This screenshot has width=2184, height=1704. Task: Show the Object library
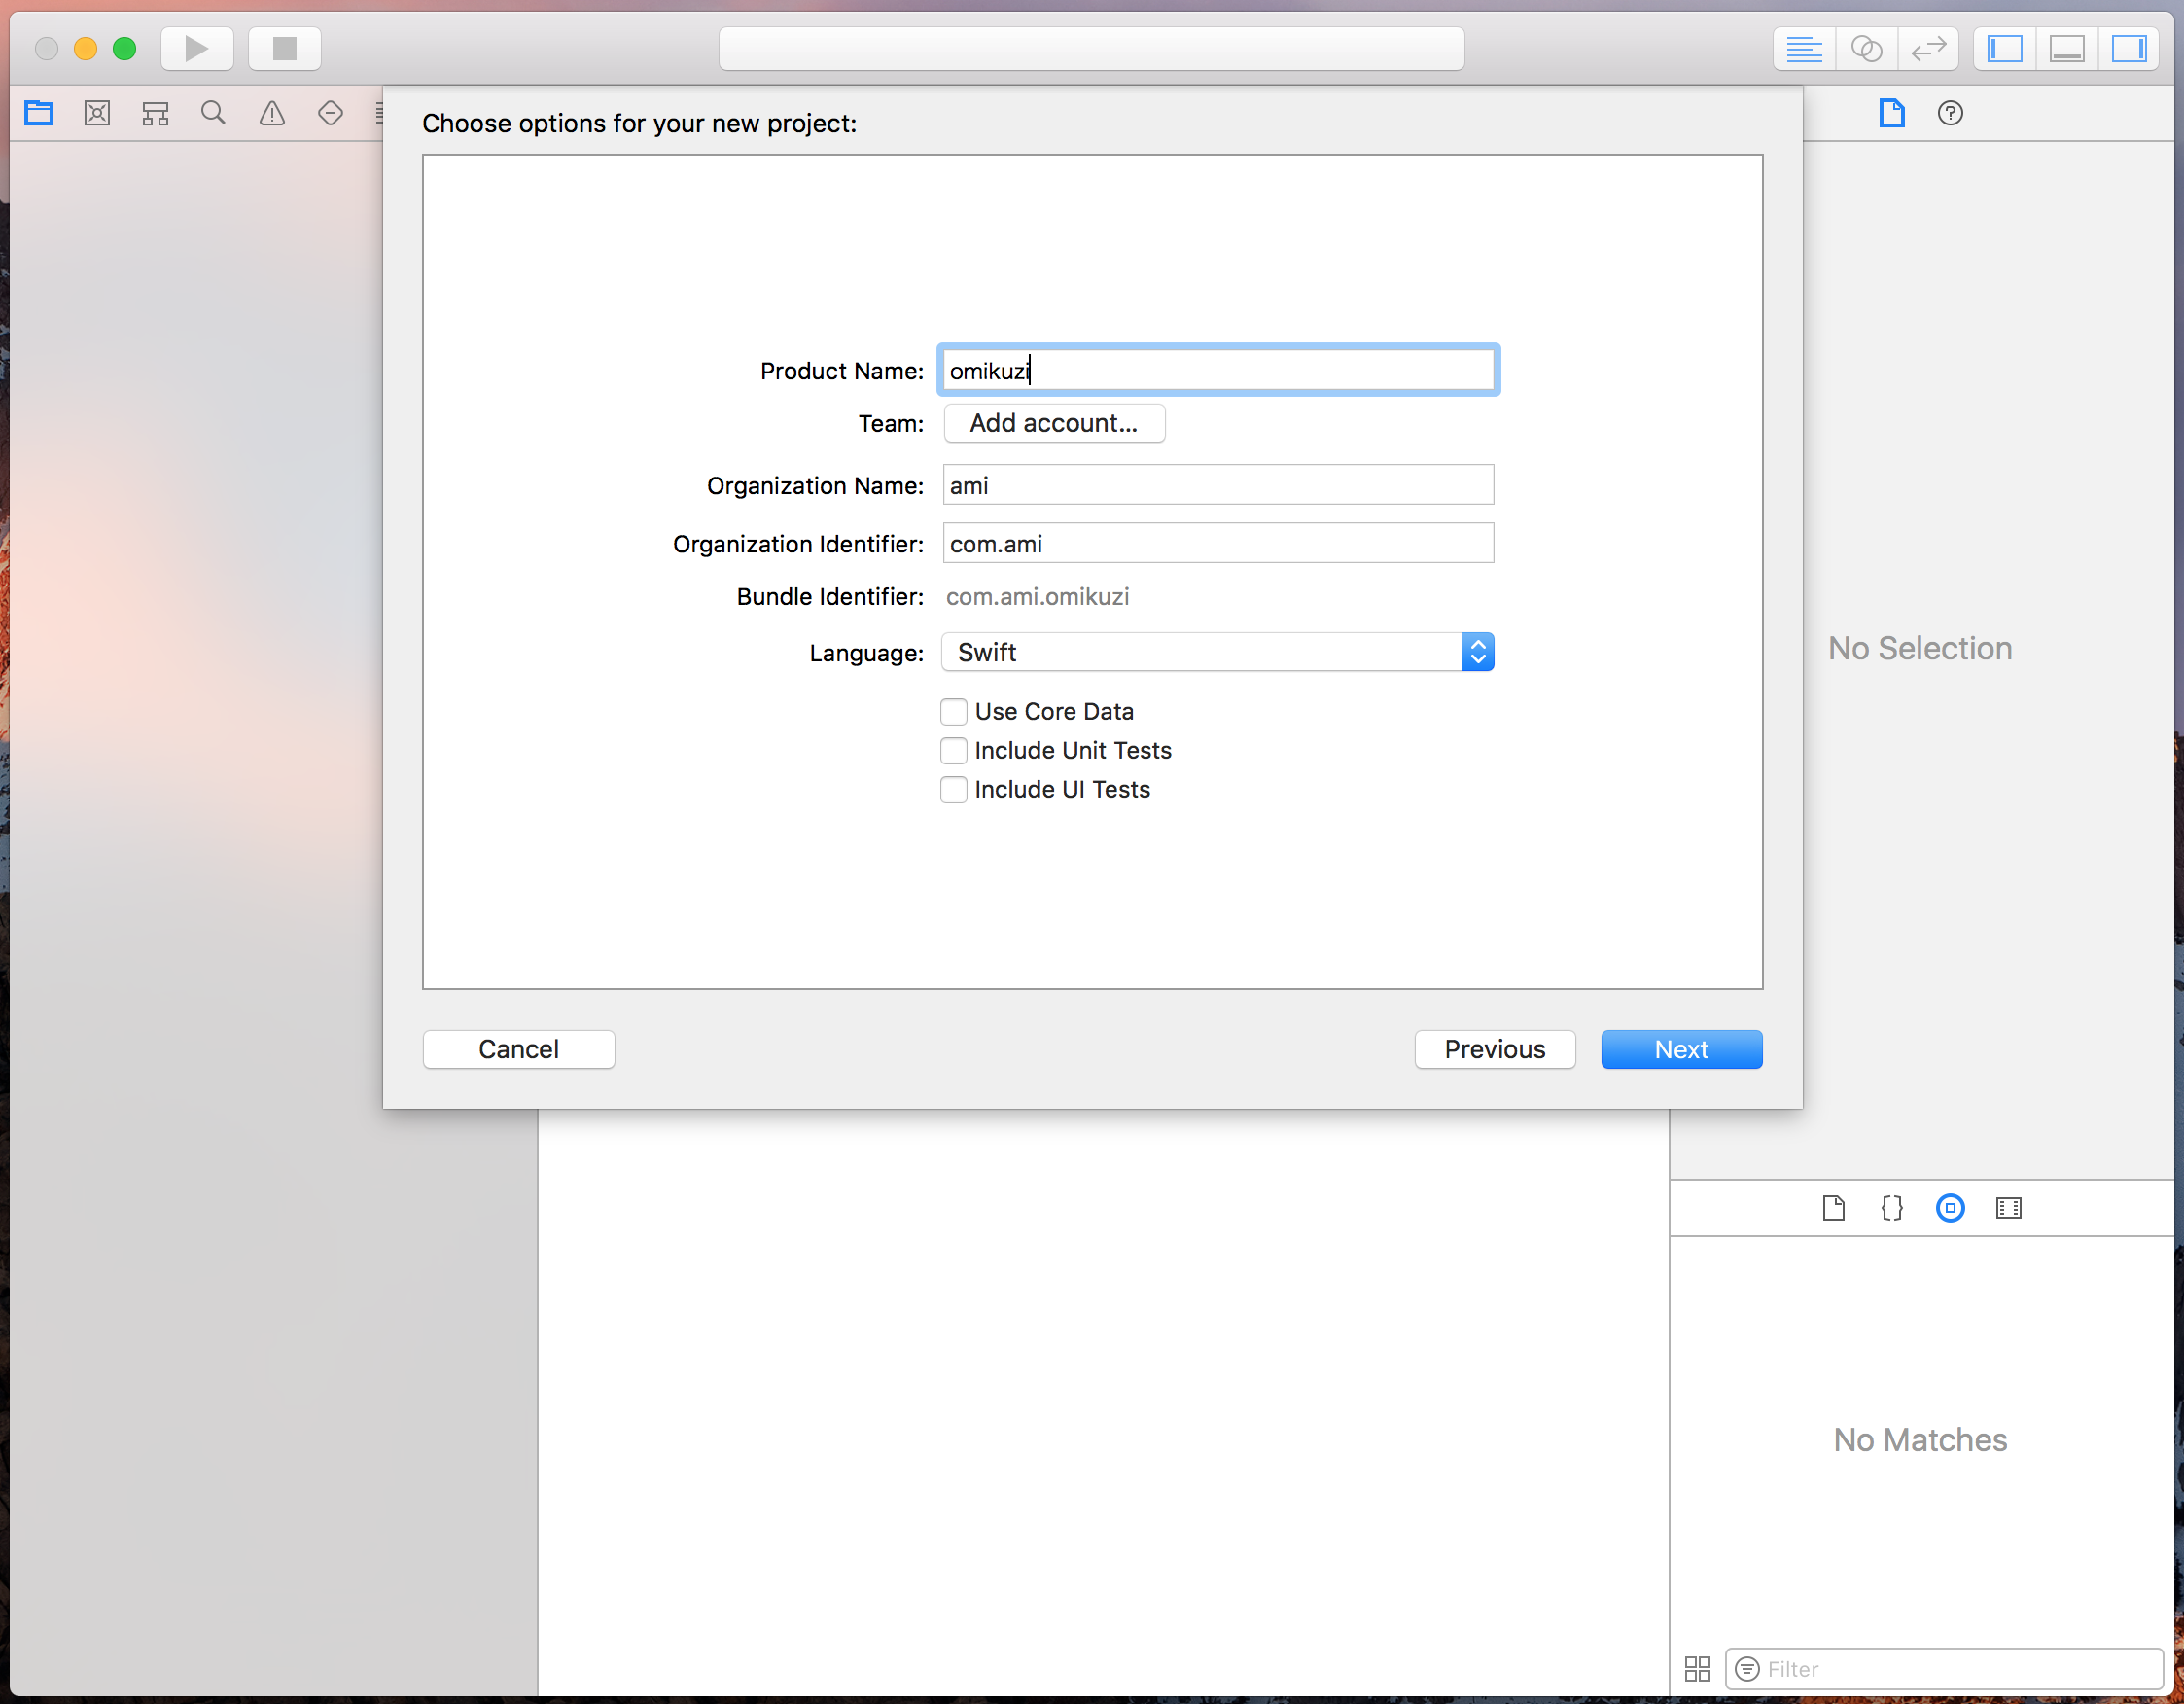pos(1950,1208)
